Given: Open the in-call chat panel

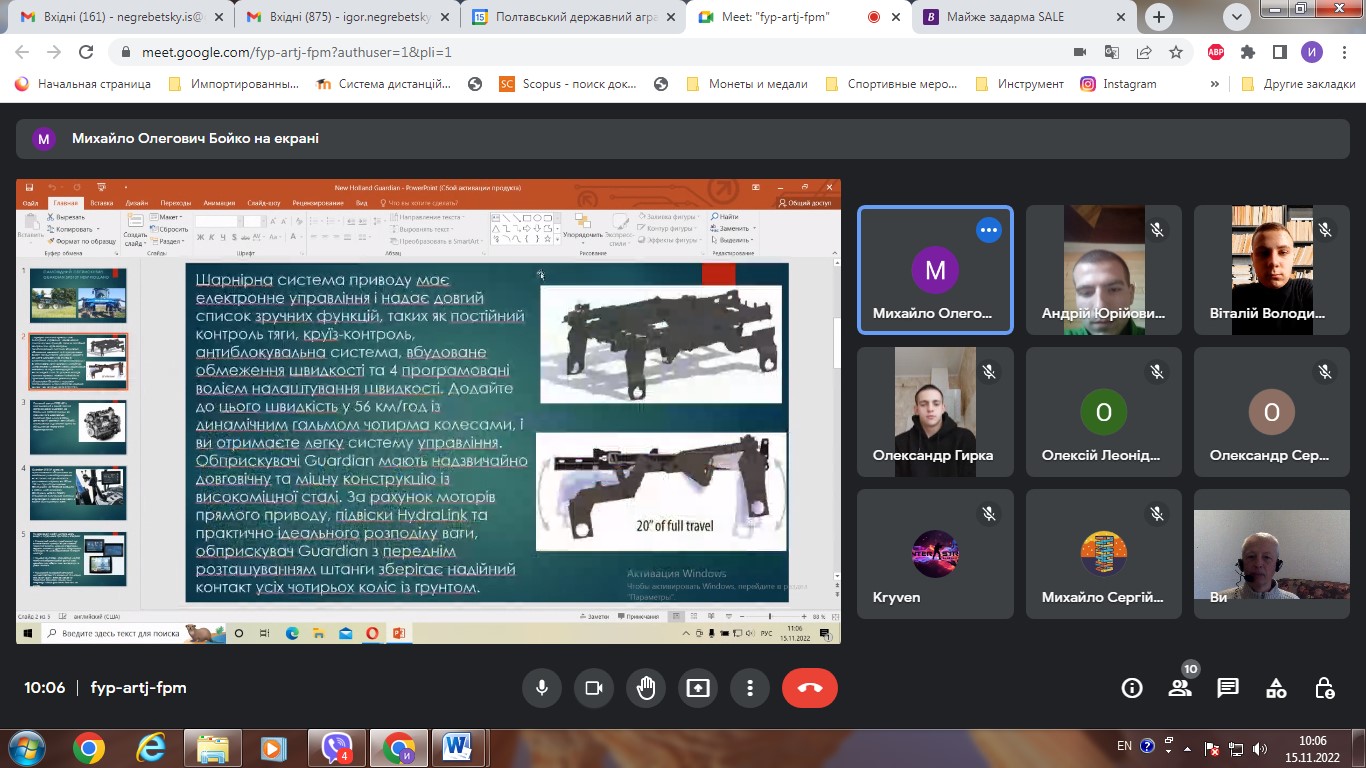Looking at the screenshot, I should pyautogui.click(x=1228, y=688).
